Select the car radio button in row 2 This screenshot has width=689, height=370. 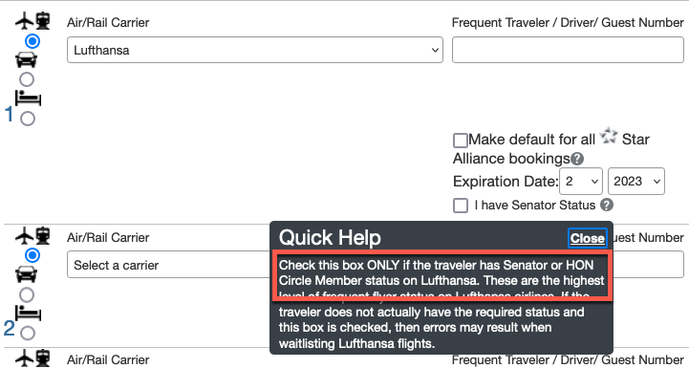coord(27,295)
